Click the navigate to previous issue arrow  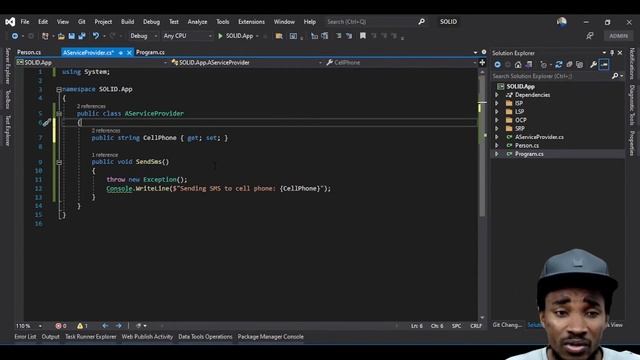click(x=105, y=326)
